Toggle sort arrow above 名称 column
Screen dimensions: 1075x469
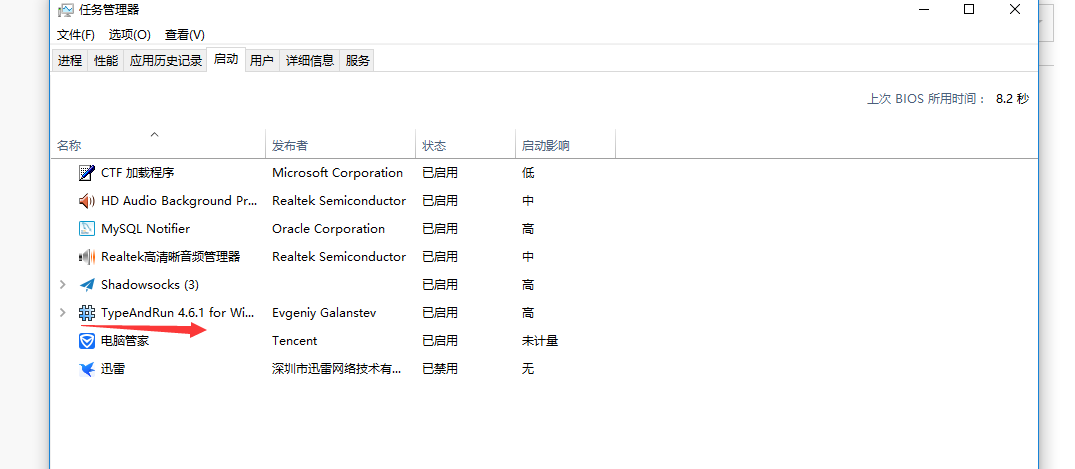pyautogui.click(x=154, y=134)
